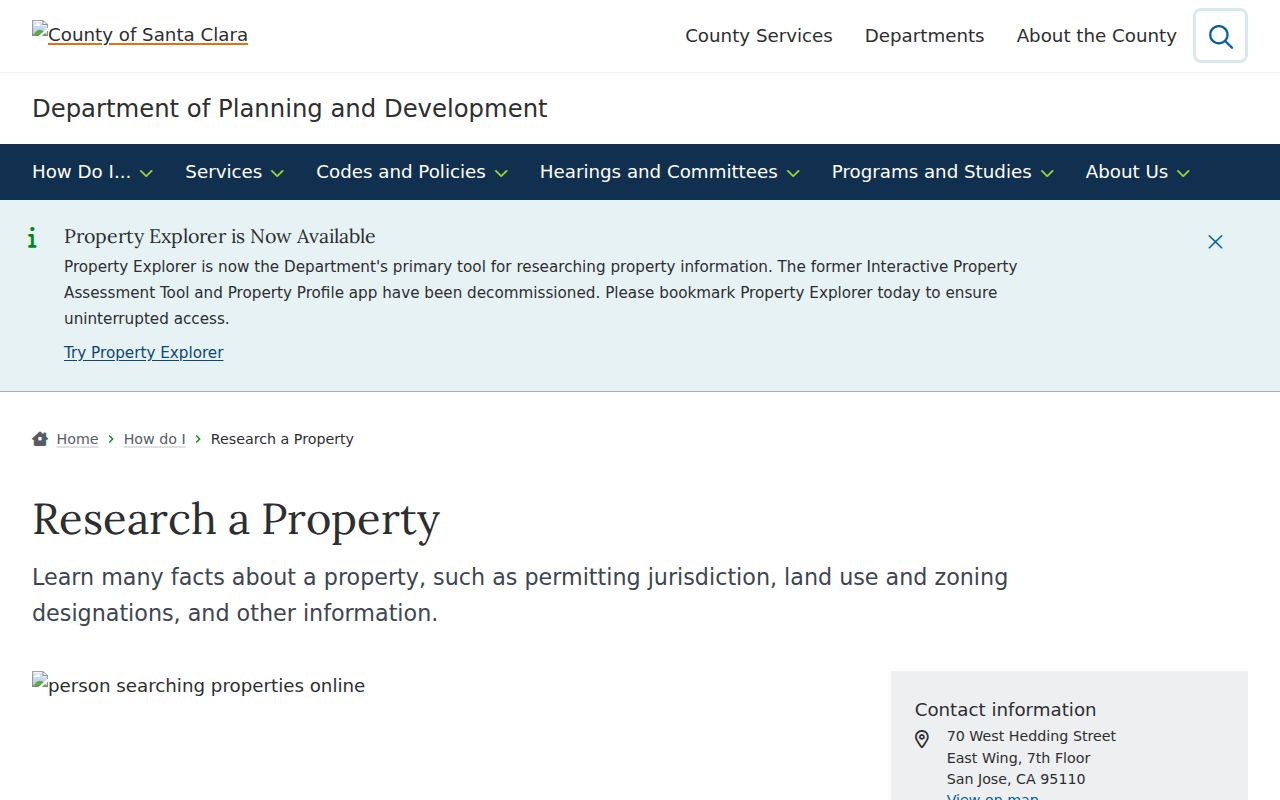The image size is (1280, 800).
Task: Click the San Jose, CA 95110 line
Action: pos(1016,779)
